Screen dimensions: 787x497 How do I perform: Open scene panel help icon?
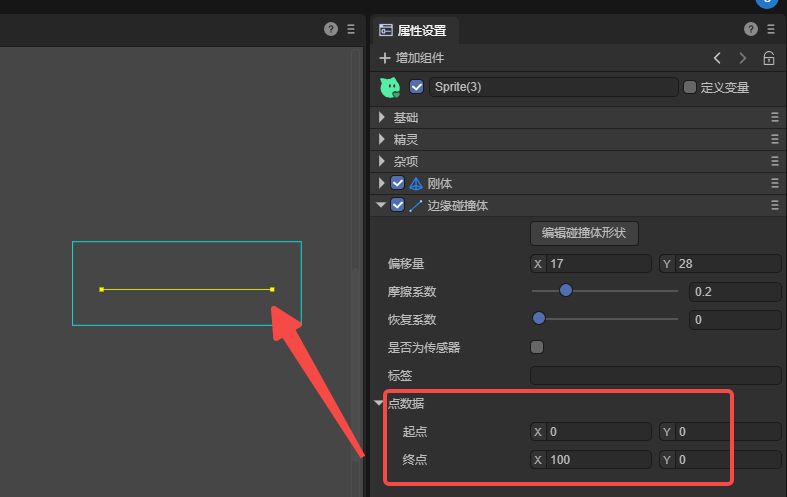331,30
